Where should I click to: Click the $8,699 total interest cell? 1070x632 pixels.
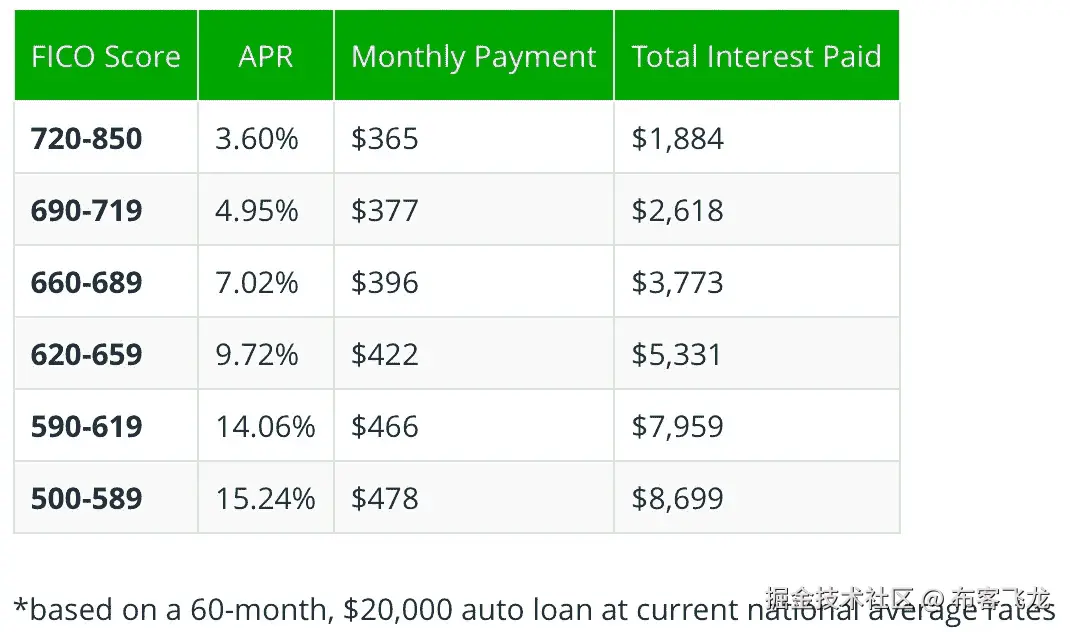[677, 499]
